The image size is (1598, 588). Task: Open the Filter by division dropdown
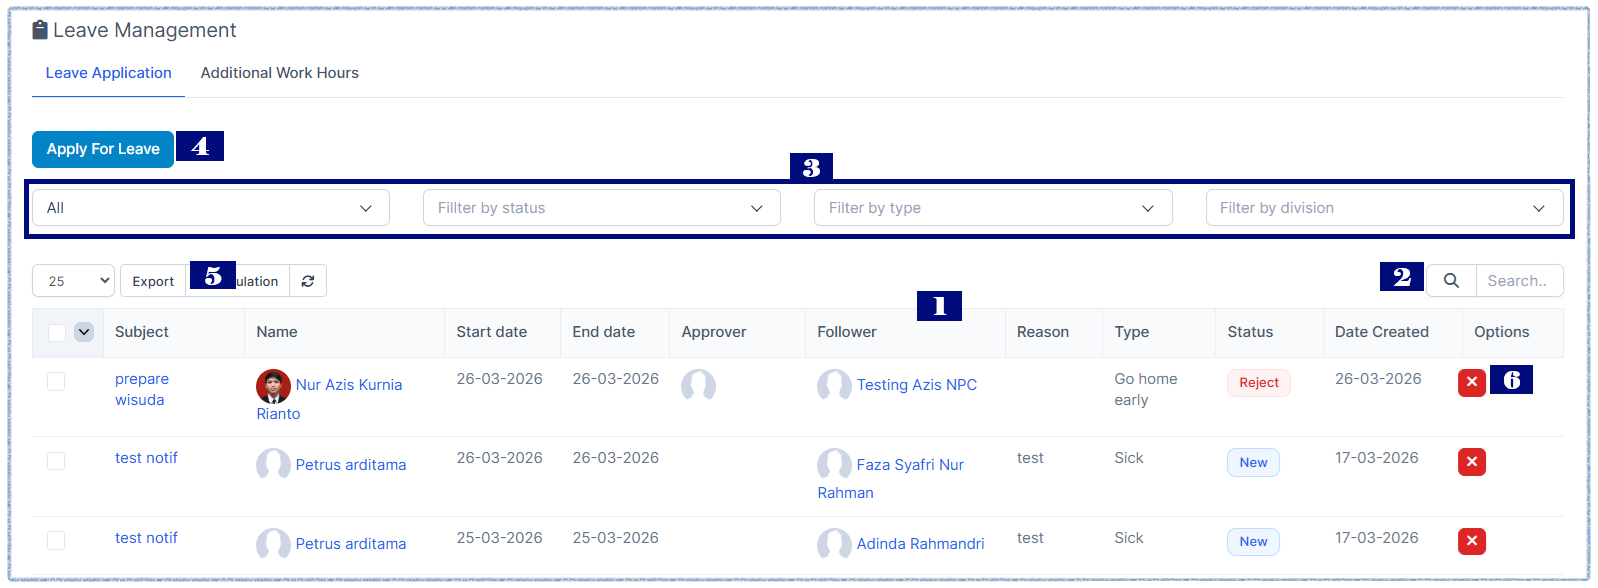[1383, 208]
